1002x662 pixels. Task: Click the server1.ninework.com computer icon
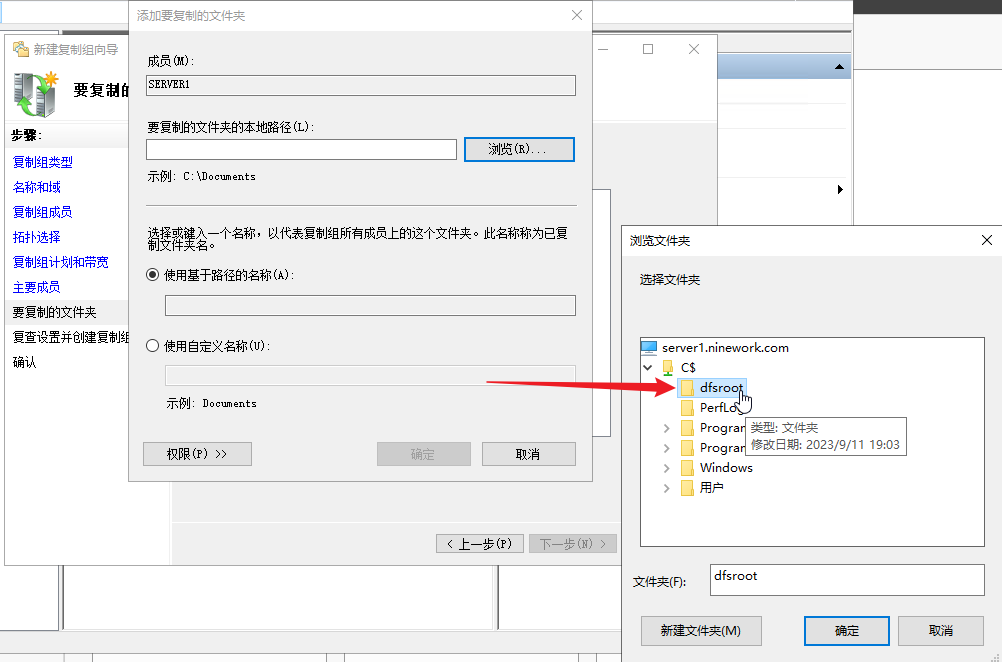click(x=649, y=348)
